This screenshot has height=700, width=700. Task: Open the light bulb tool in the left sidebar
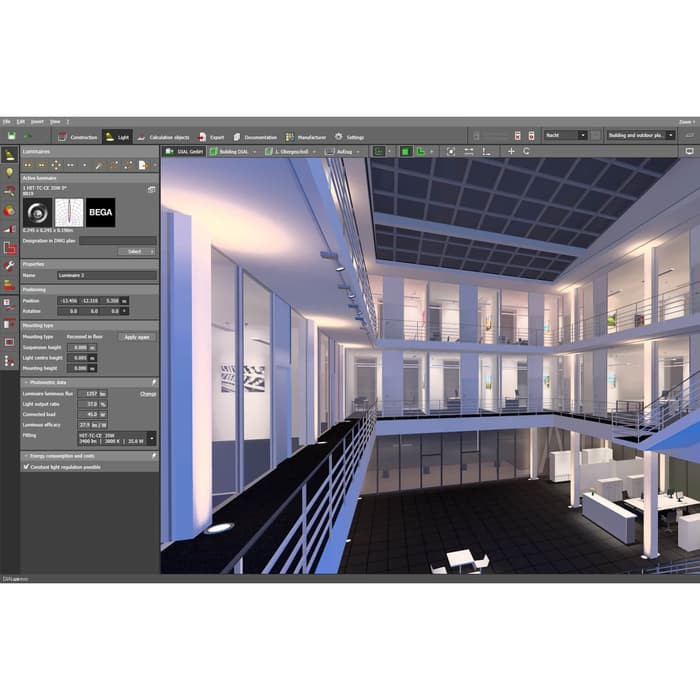10,172
